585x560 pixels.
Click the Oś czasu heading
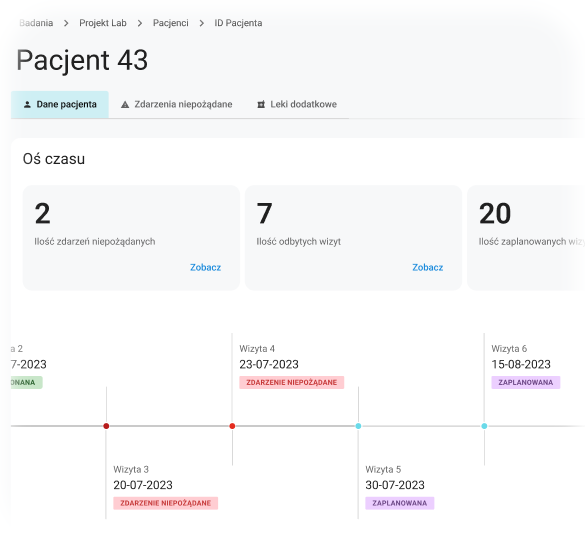[x=54, y=159]
